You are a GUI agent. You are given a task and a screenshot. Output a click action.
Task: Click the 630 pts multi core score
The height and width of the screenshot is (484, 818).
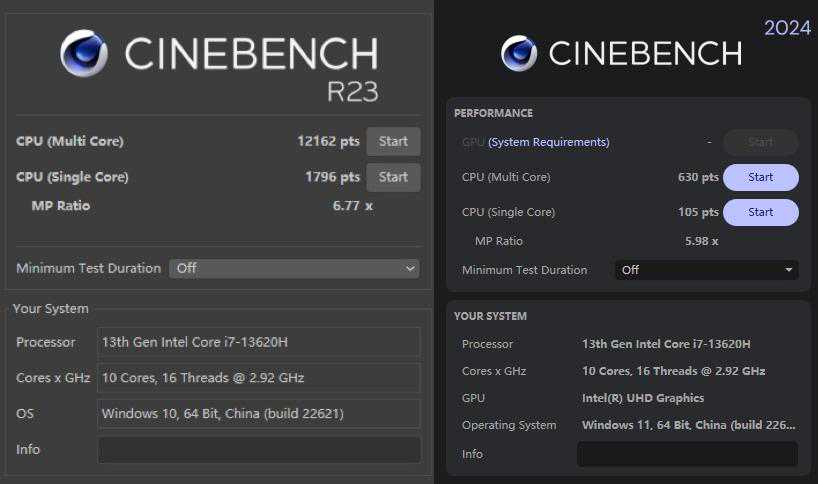[698, 177]
